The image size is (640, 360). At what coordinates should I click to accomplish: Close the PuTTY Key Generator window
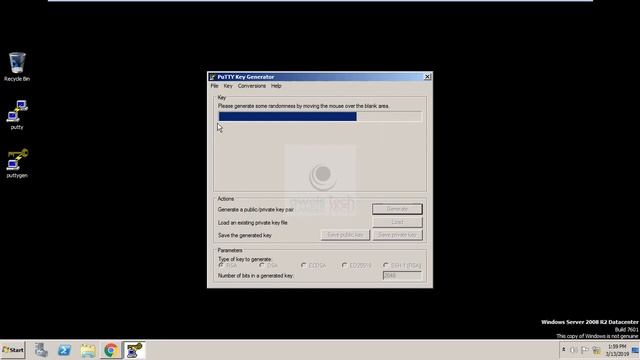pos(427,77)
